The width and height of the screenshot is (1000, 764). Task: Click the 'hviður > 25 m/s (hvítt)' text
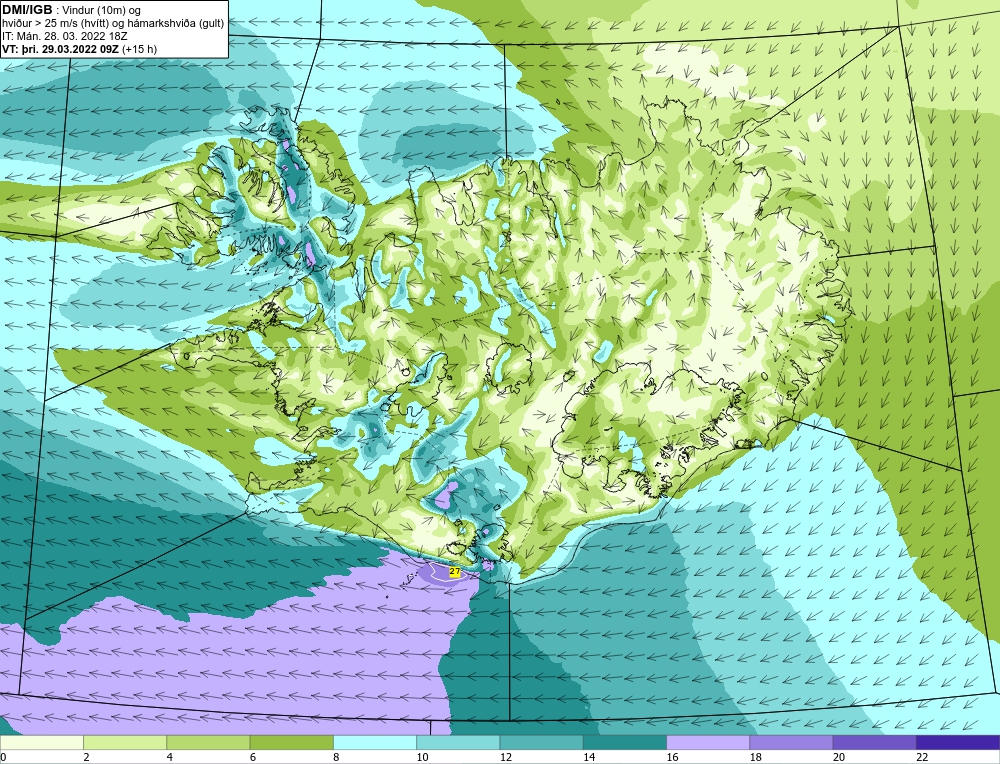54,23
